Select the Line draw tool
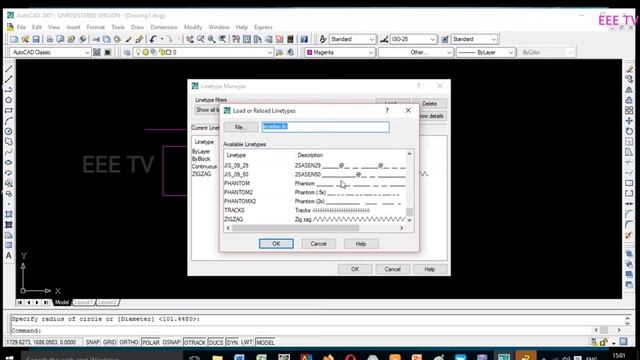The height and width of the screenshot is (360, 640). pyautogui.click(x=9, y=69)
